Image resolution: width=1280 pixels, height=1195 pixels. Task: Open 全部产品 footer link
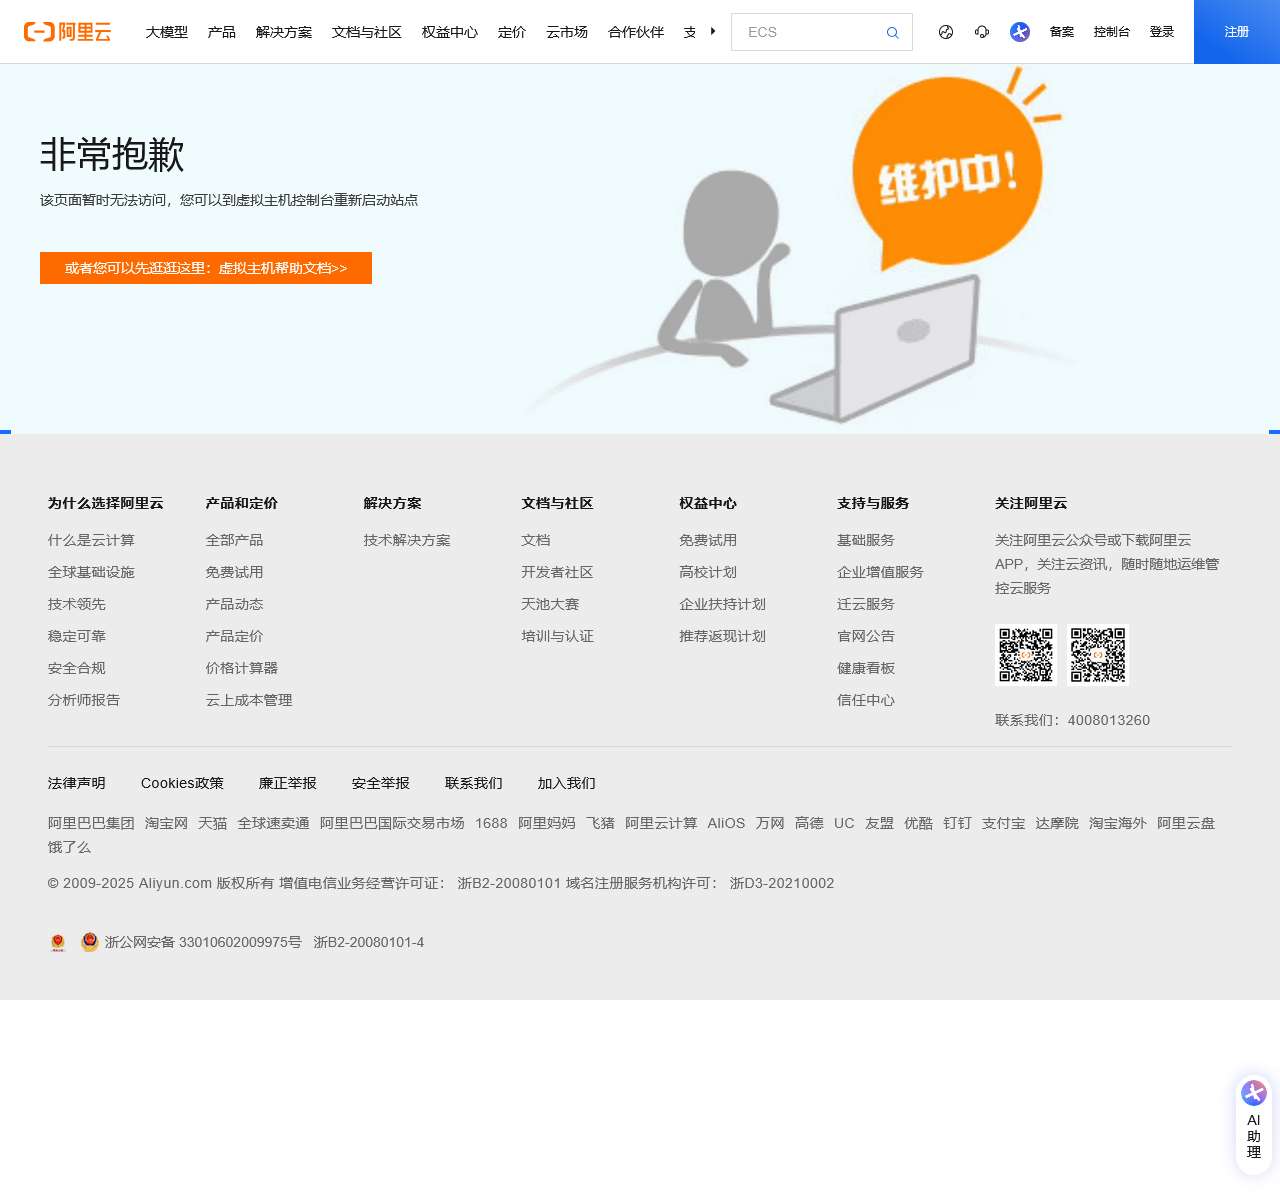[x=235, y=540]
